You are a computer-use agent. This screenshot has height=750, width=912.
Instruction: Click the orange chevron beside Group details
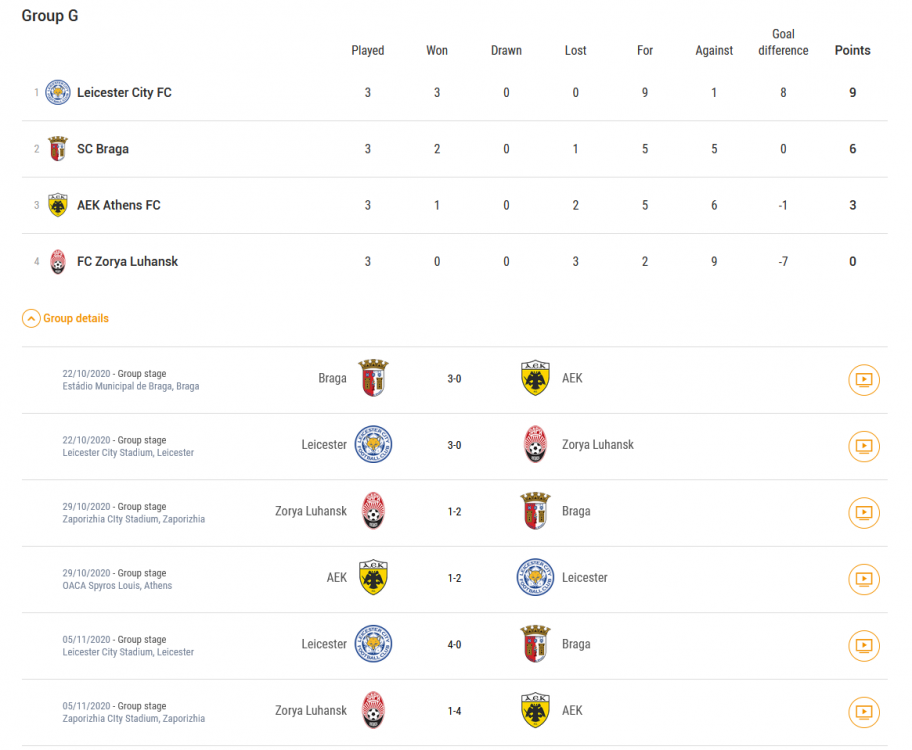[31, 318]
